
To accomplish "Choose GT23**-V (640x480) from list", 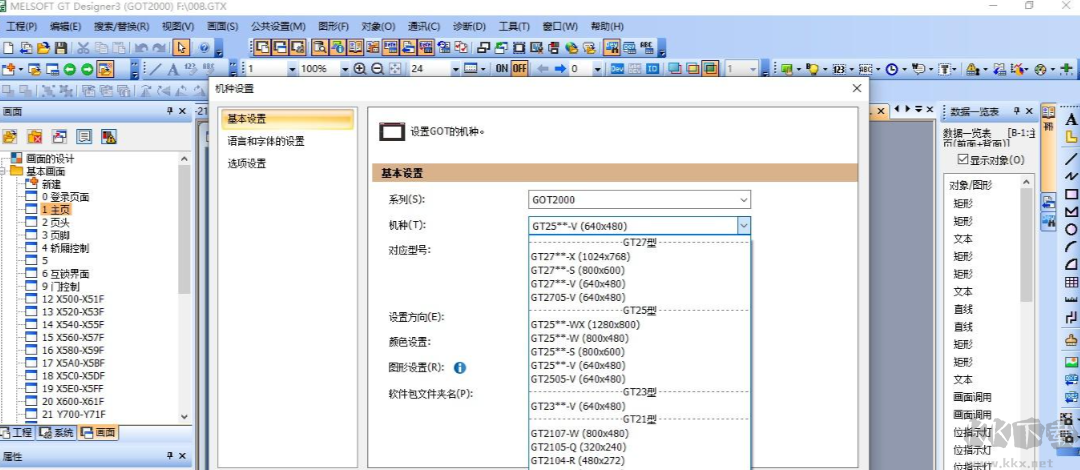I will tap(577, 407).
